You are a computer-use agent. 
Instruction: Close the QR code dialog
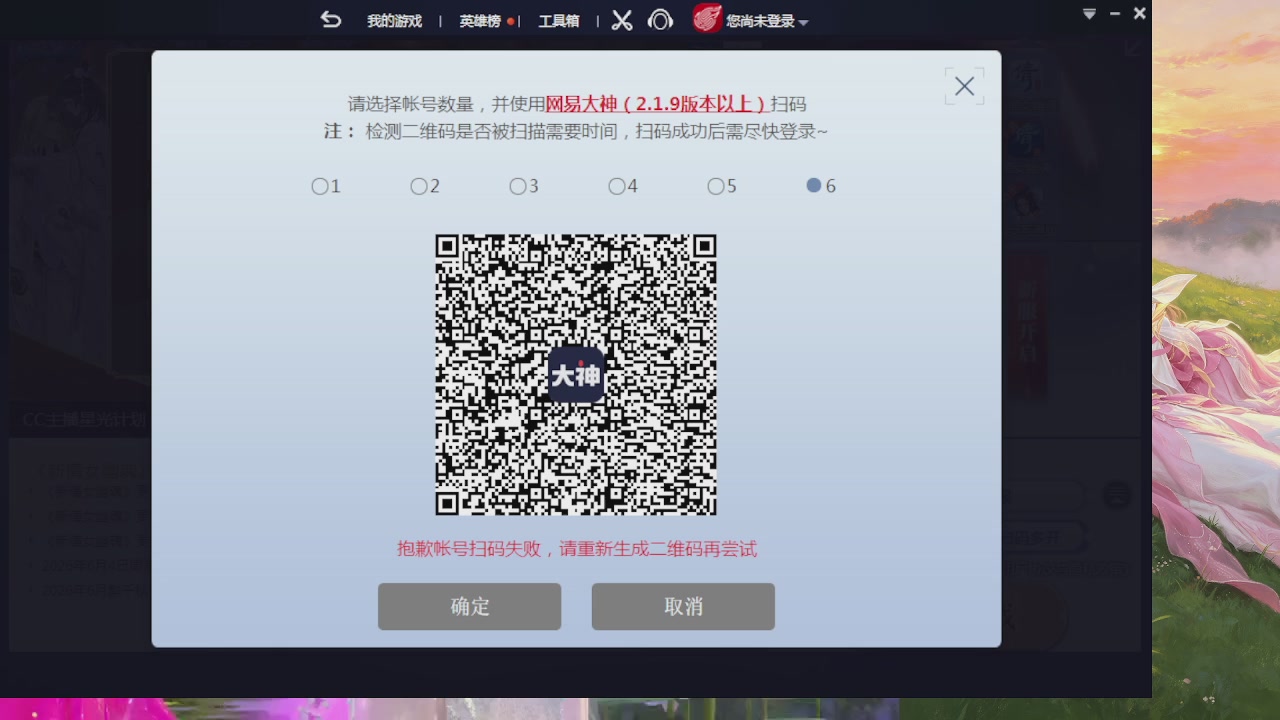(964, 87)
